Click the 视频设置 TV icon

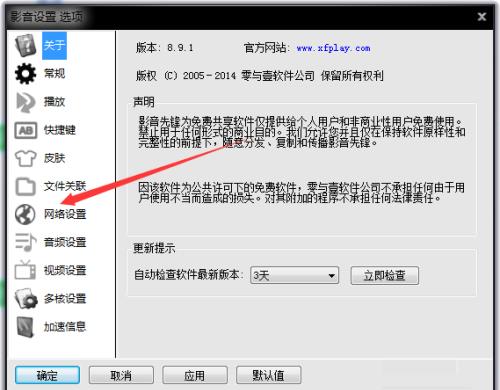[x=25, y=270]
